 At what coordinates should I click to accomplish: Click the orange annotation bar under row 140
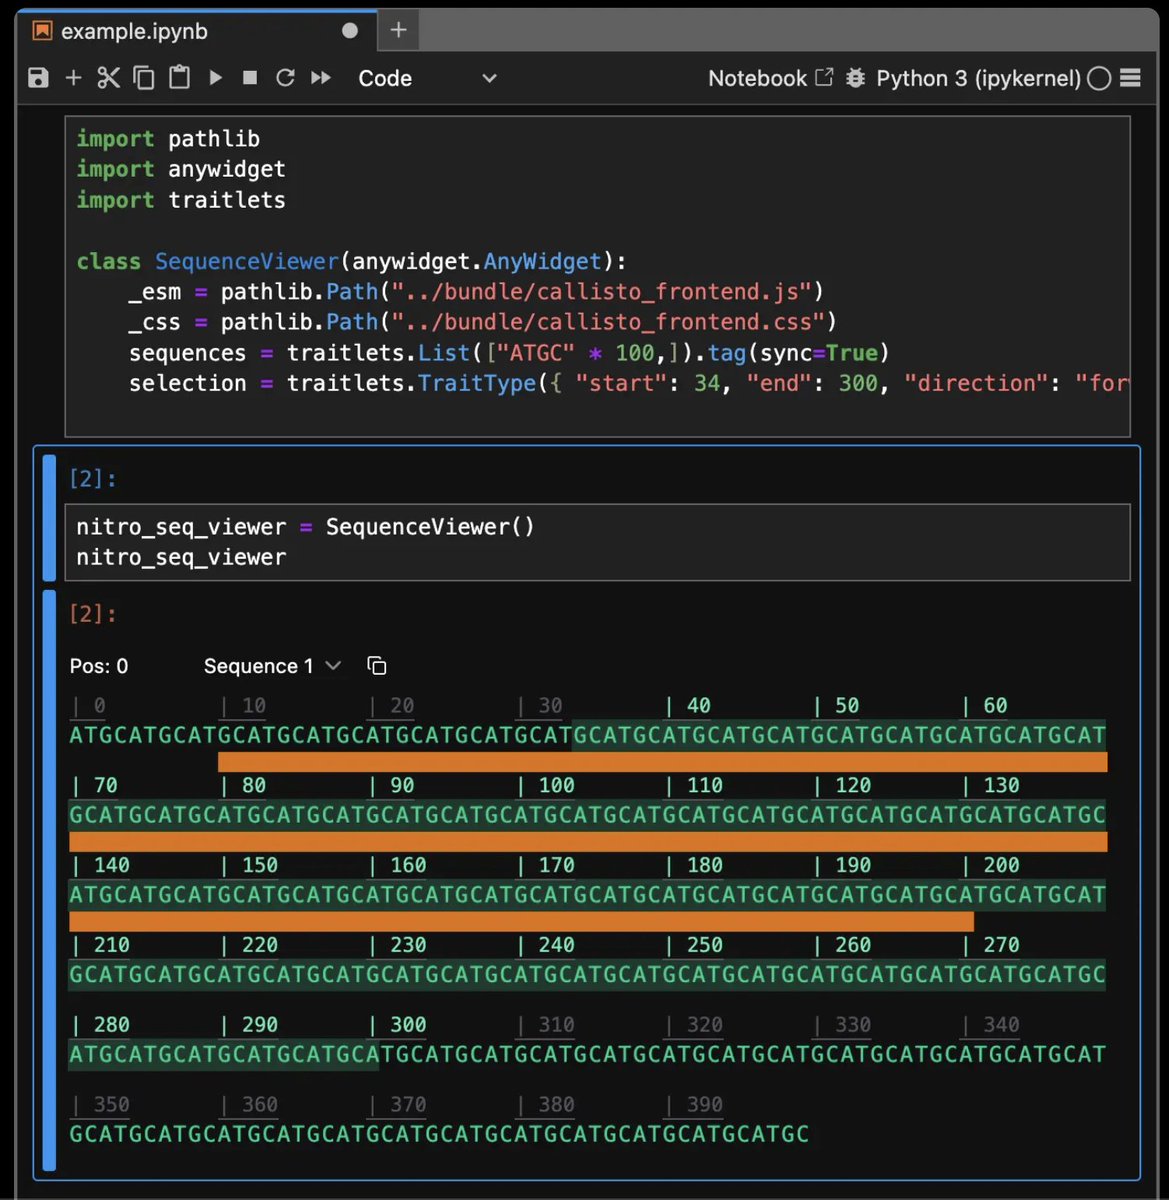tap(521, 921)
